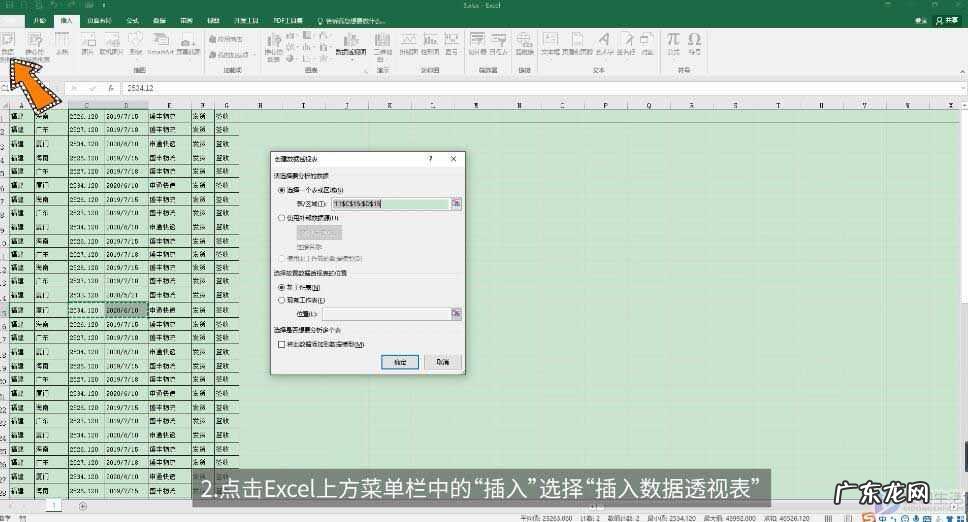Image resolution: width=968 pixels, height=522 pixels.
Task: Click the Signature Line icon
Action: pos(626,44)
